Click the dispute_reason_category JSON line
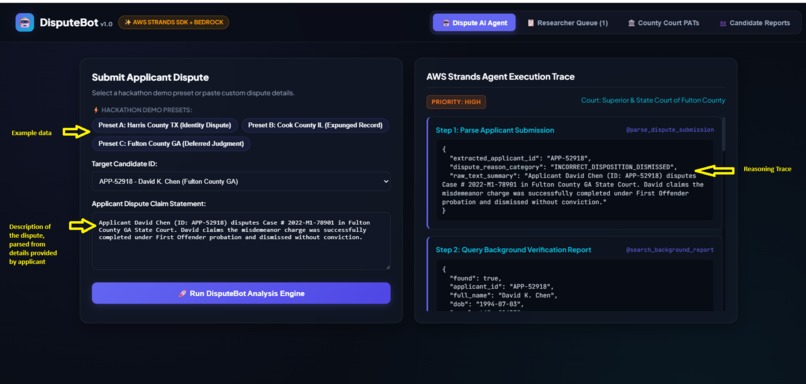Image resolution: width=806 pixels, height=384 pixels. pyautogui.click(x=564, y=167)
